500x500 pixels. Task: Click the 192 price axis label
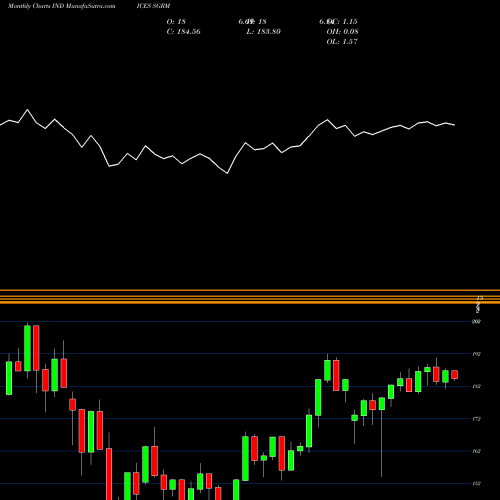pos(477,354)
